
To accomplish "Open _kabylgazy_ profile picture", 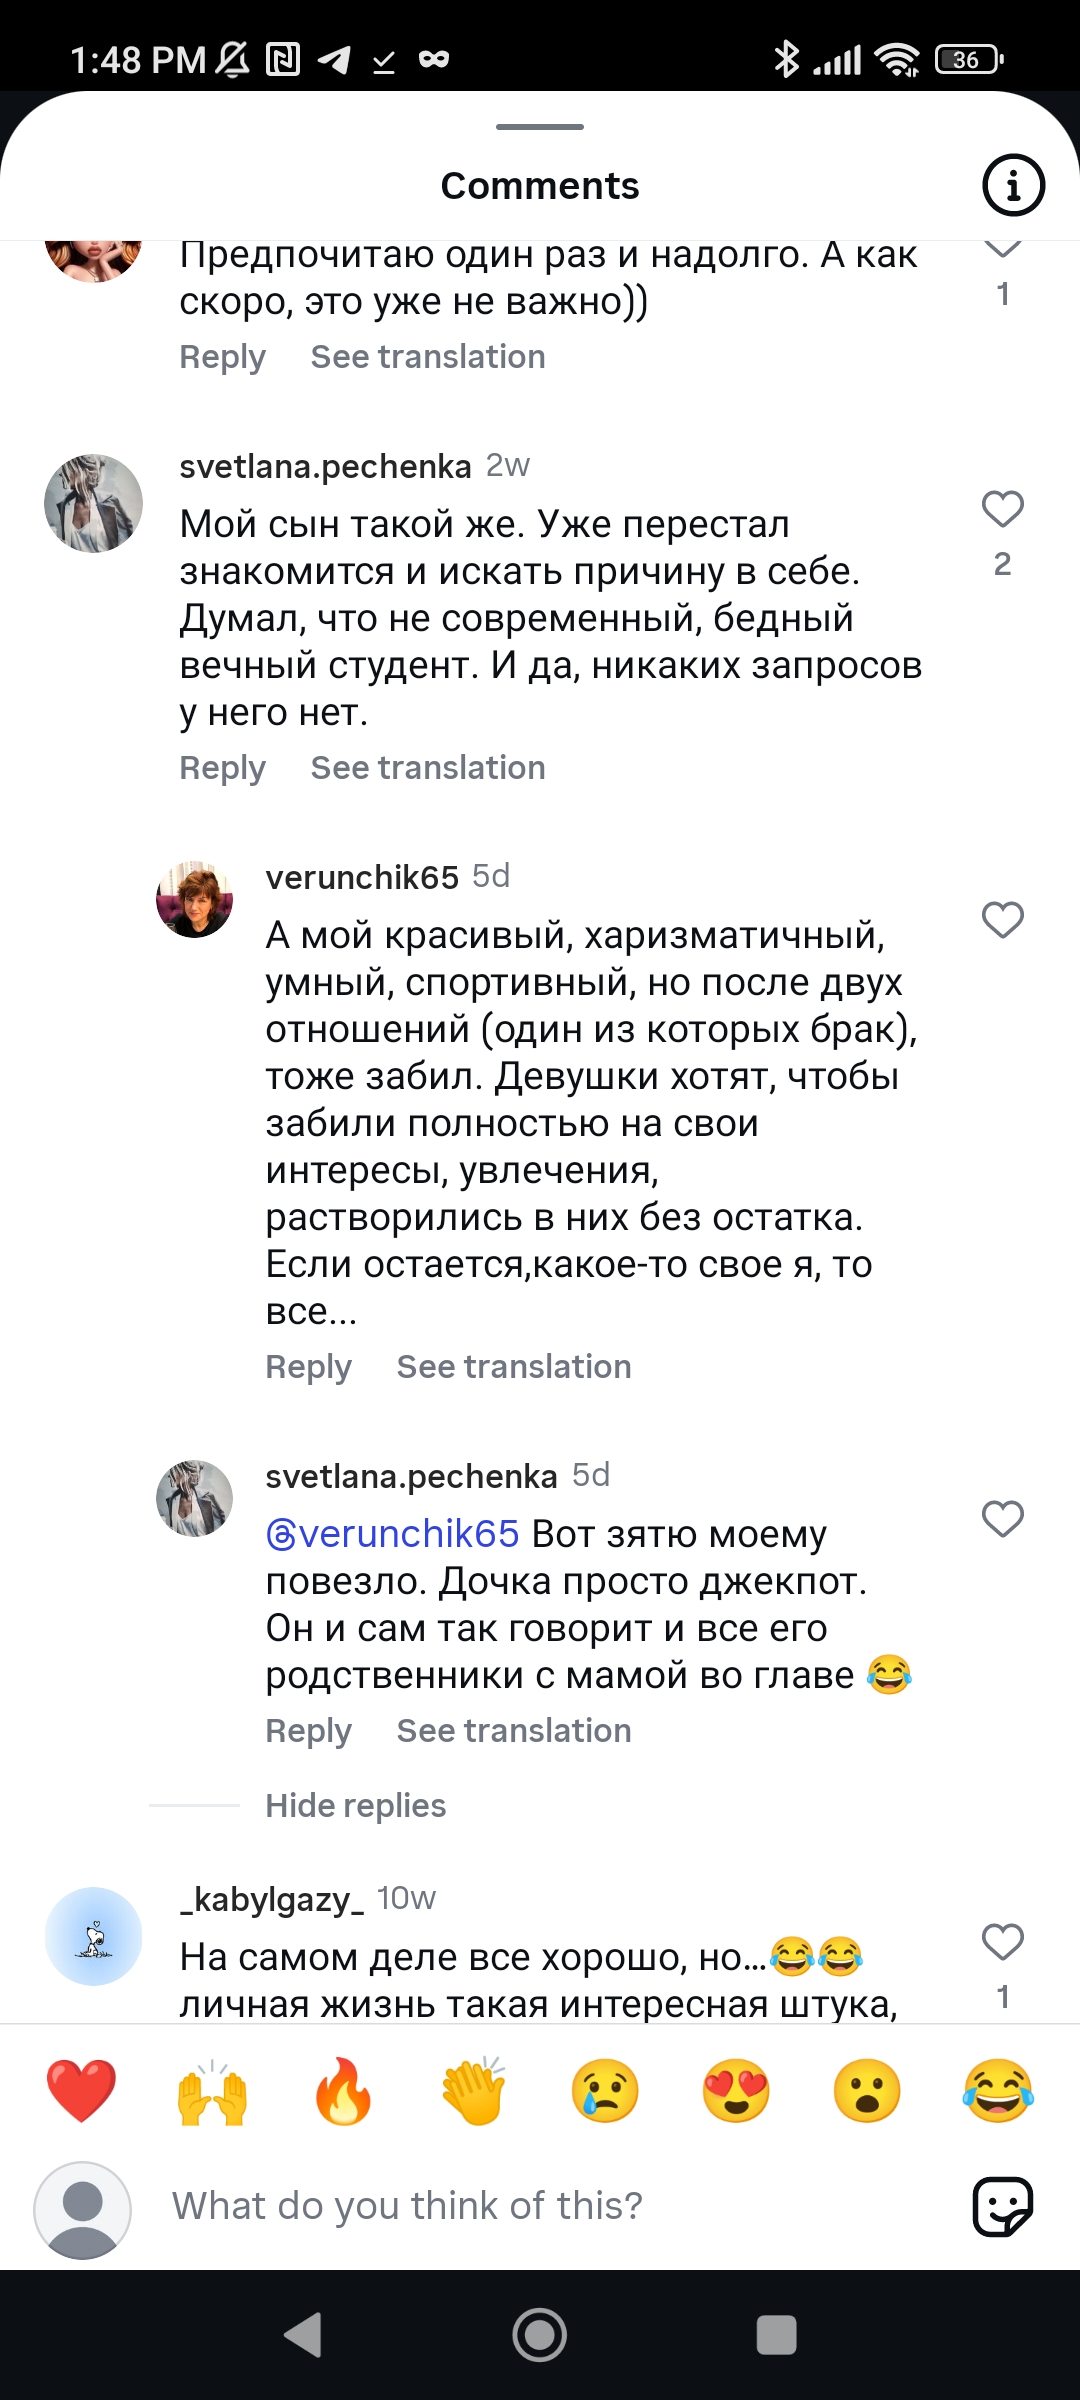I will (x=94, y=1936).
